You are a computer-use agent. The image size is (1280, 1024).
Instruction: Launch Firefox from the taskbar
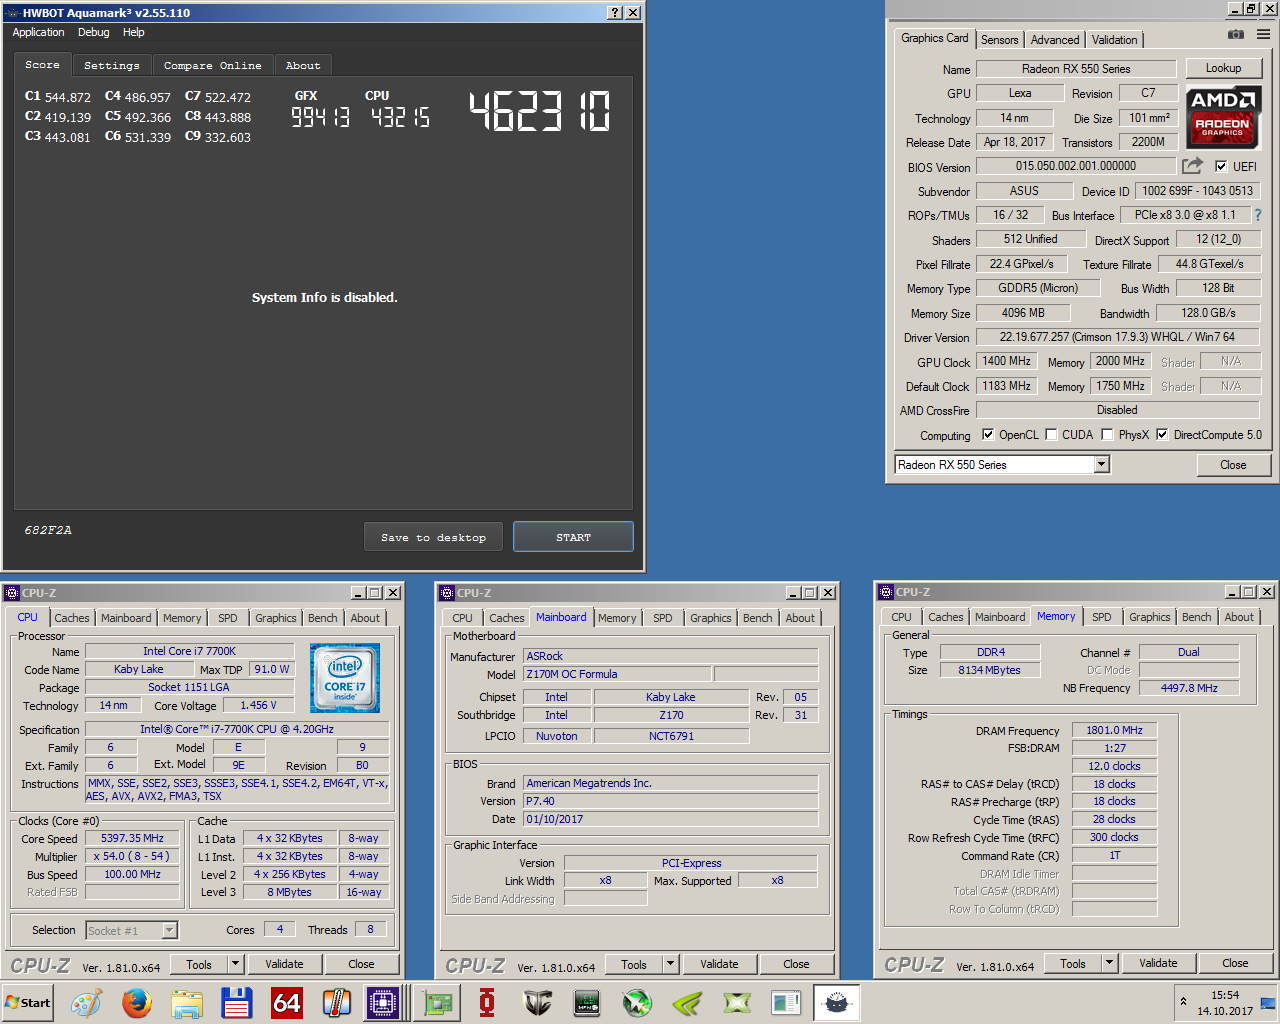pyautogui.click(x=136, y=1002)
